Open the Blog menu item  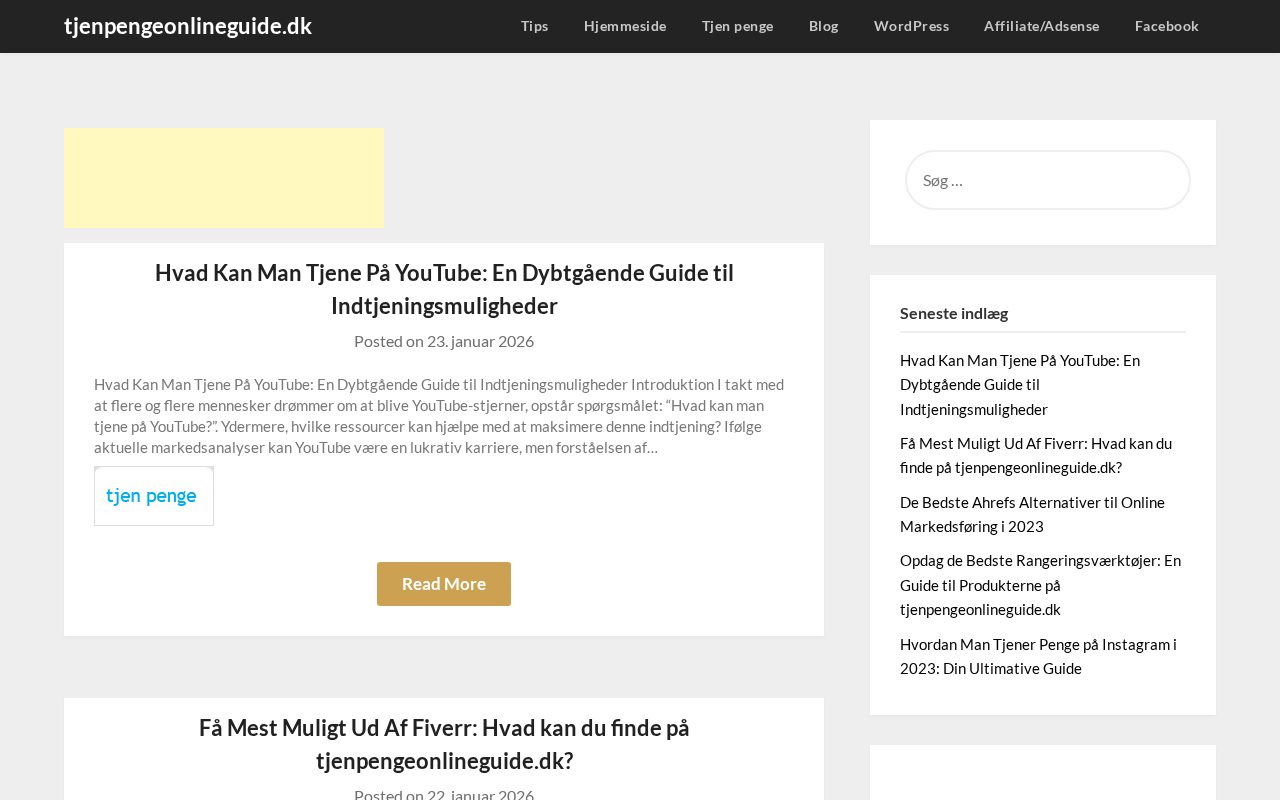point(824,26)
